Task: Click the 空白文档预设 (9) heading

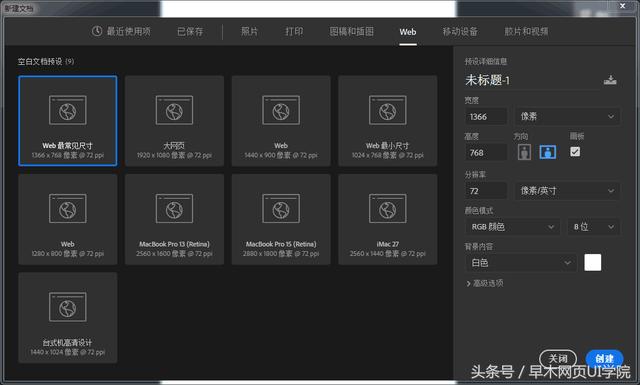Action: 46,62
